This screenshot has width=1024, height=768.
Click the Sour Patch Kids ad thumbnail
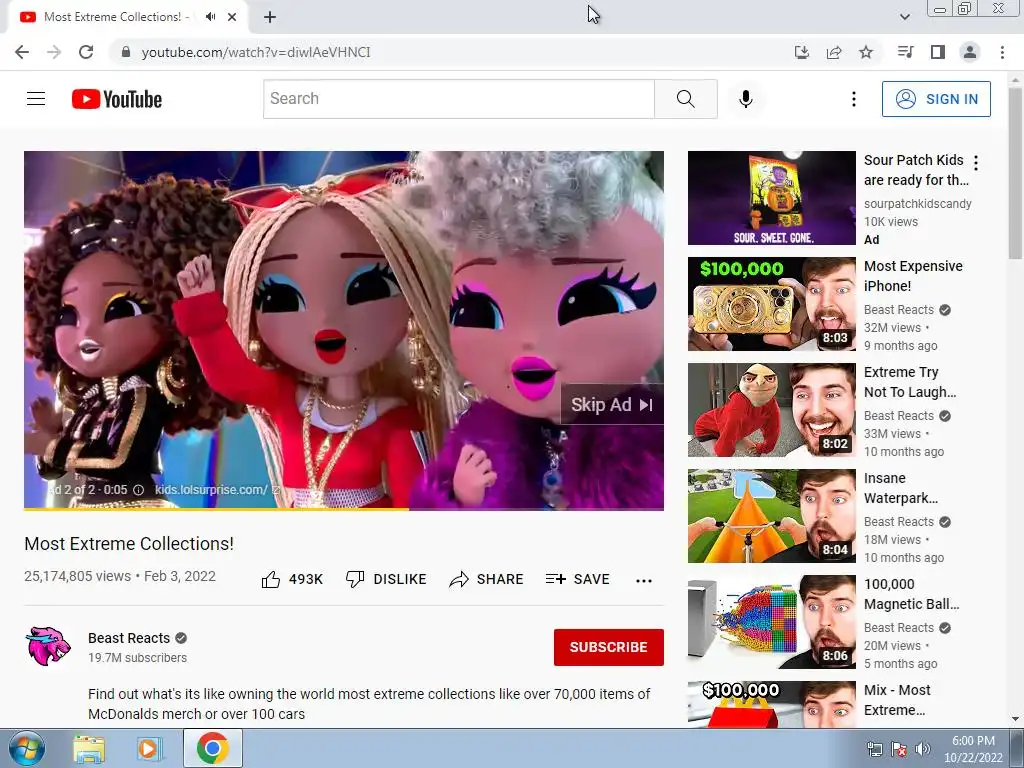pos(771,198)
